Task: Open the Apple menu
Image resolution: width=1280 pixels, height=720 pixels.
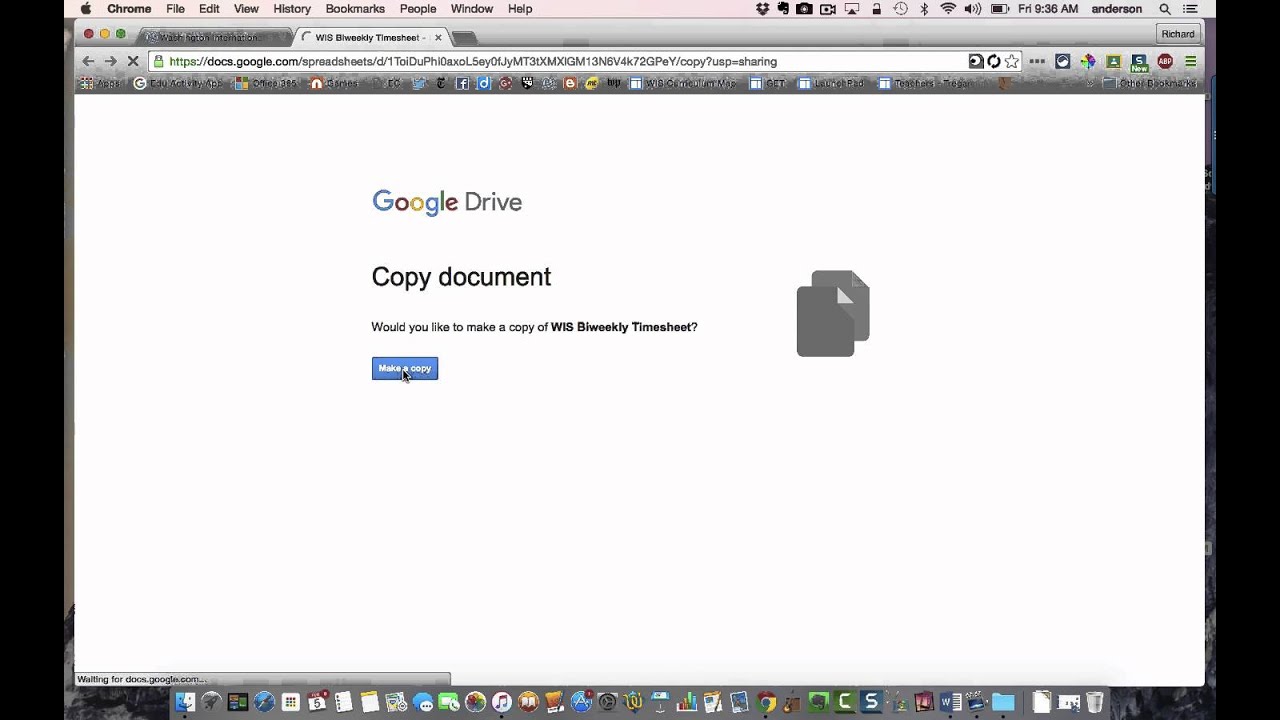Action: coord(86,9)
